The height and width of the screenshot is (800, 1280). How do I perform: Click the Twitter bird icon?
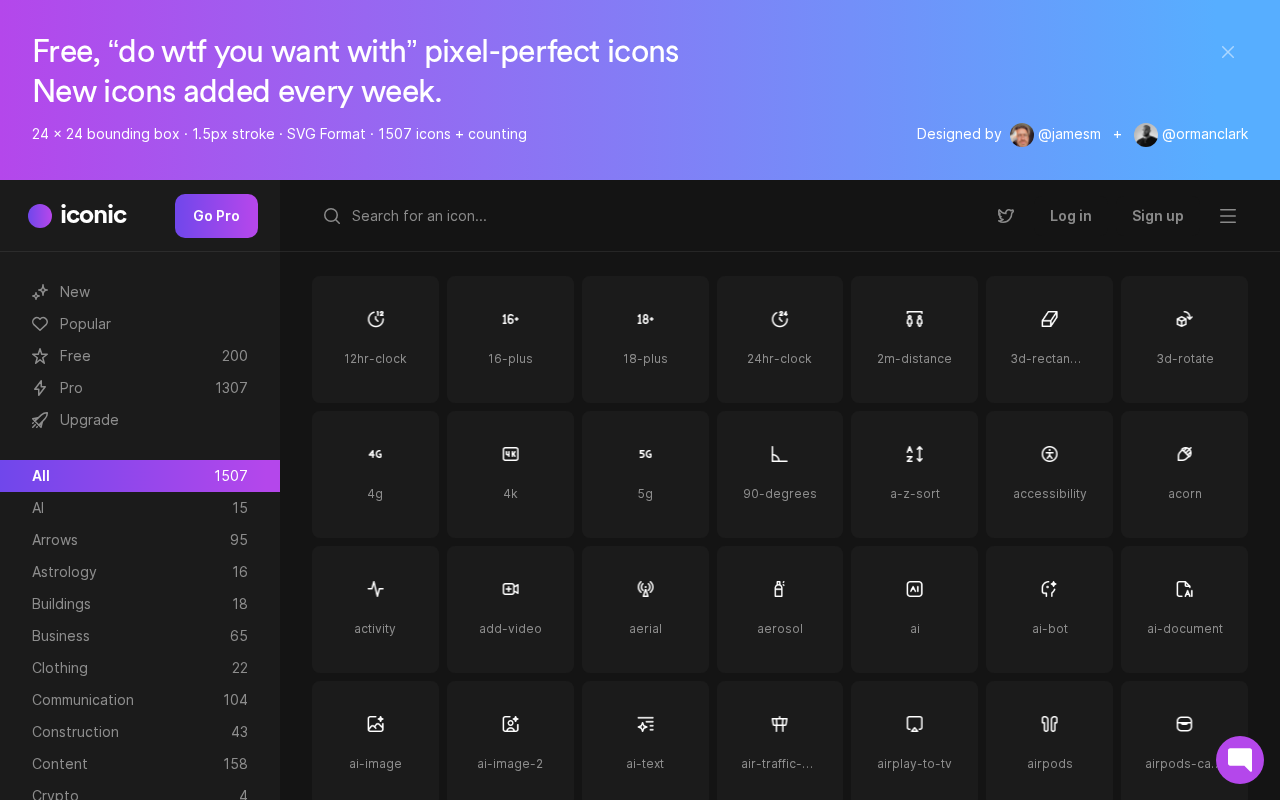coord(1006,216)
